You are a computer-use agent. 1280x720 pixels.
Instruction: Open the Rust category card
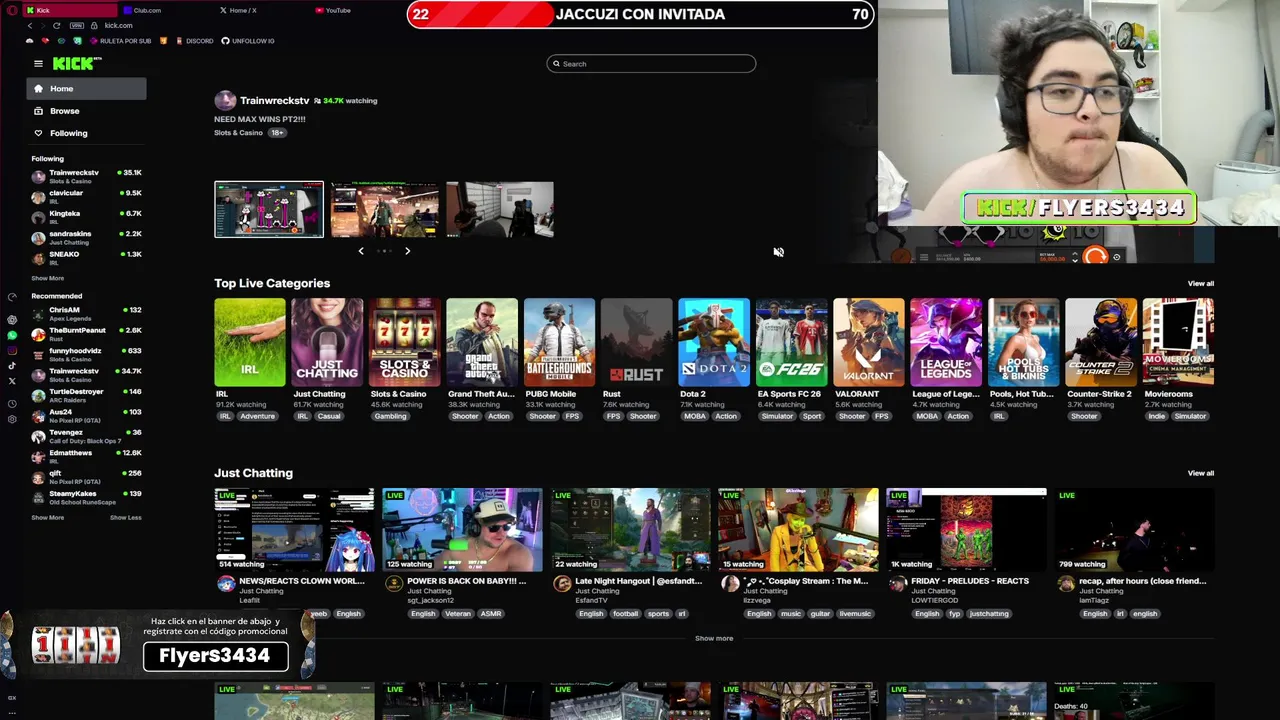click(x=637, y=342)
